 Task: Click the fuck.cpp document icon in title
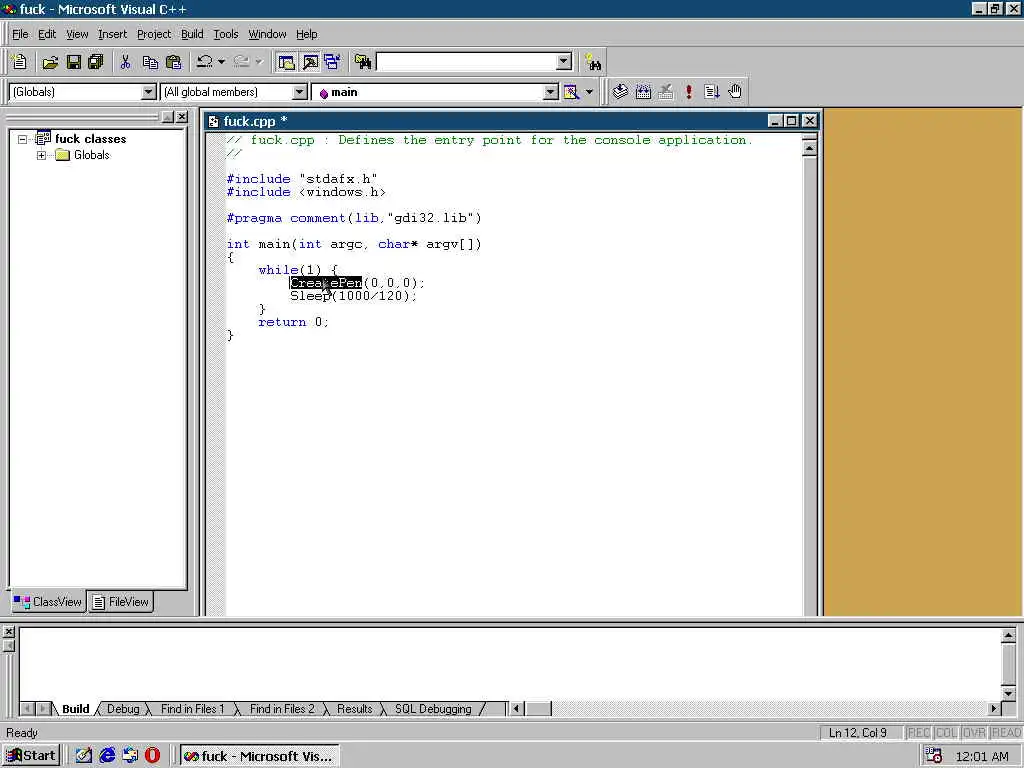click(x=213, y=121)
